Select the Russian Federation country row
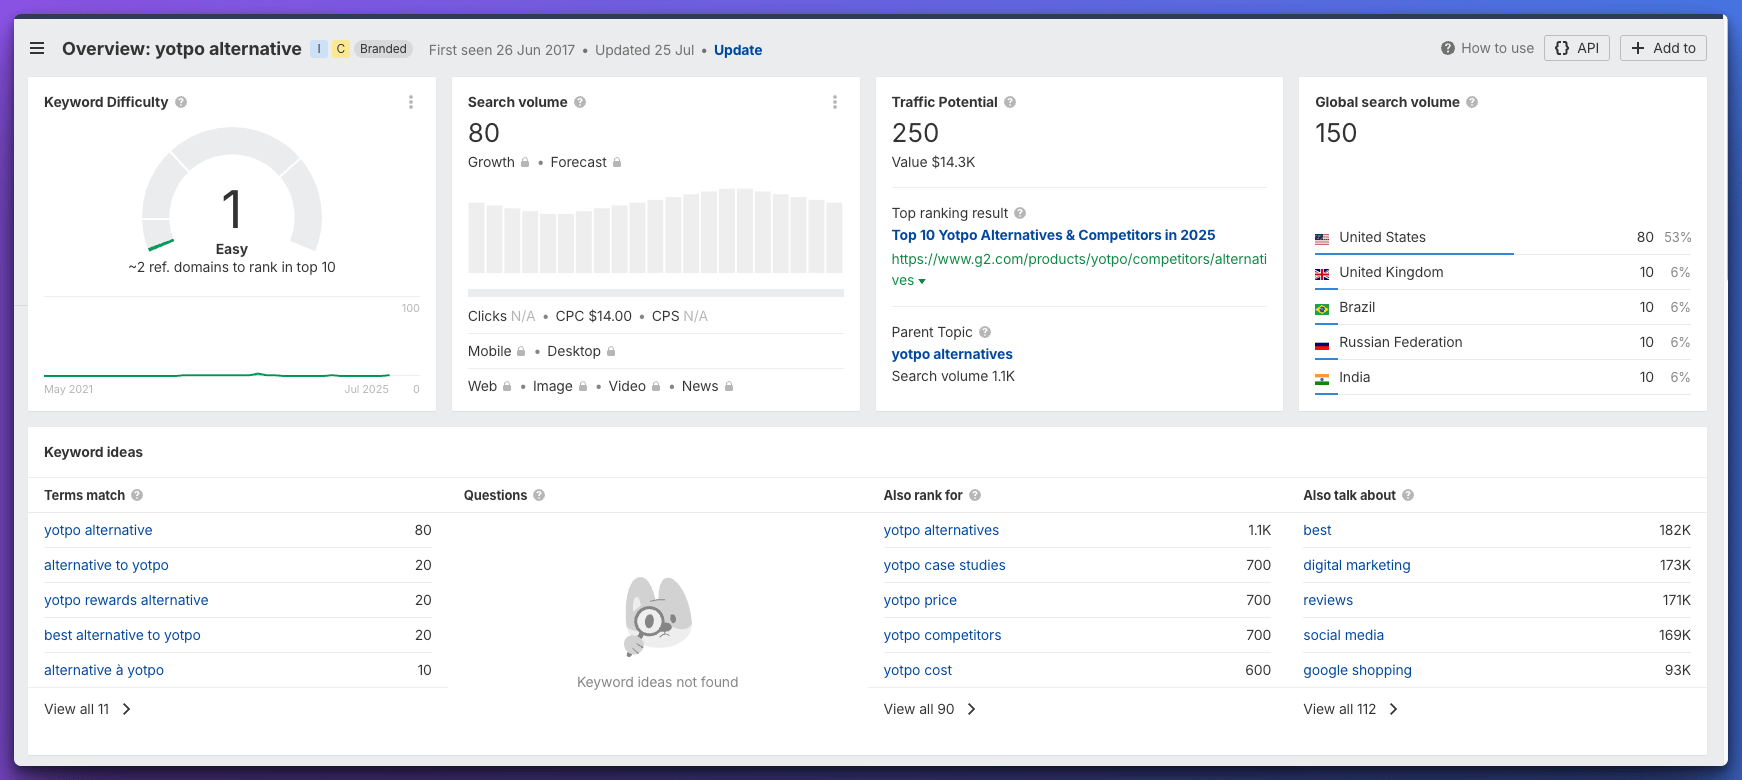1742x780 pixels. click(x=1503, y=342)
